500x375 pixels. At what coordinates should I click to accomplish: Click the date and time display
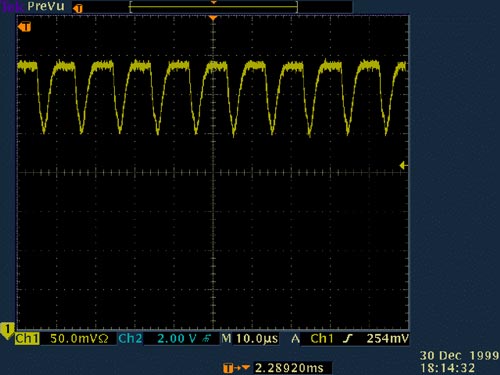click(x=459, y=362)
